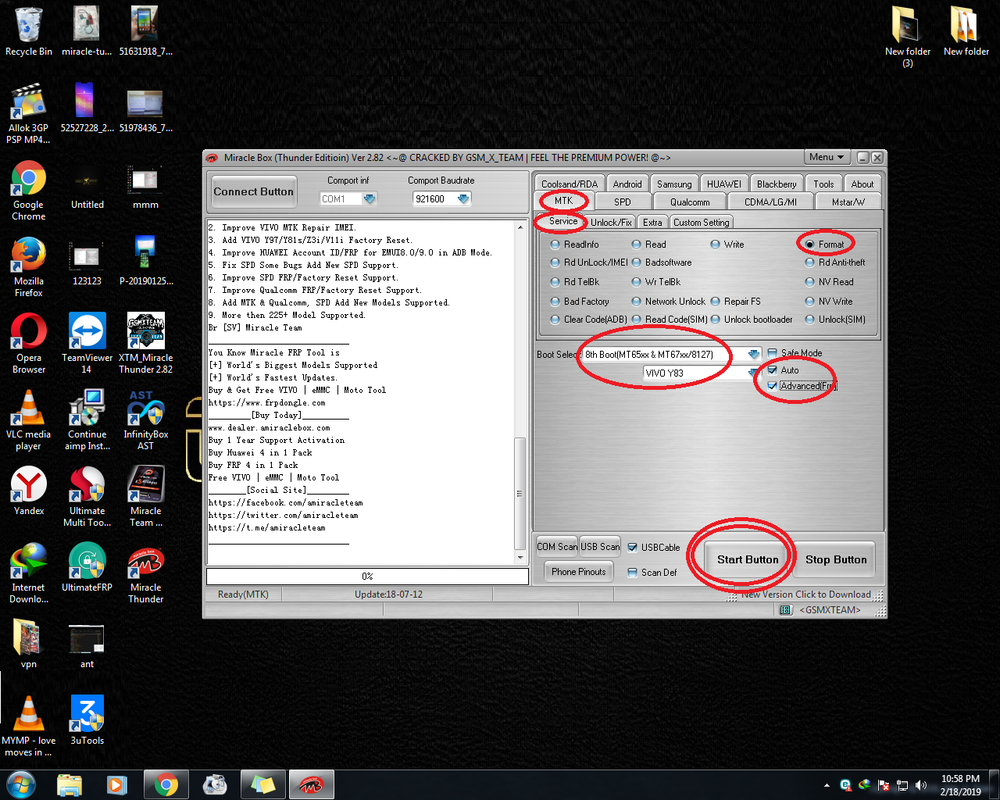Screen dimensions: 1000x800
Task: Select the Allok 3GP PSP MP4 shortcut
Action: pyautogui.click(x=28, y=114)
